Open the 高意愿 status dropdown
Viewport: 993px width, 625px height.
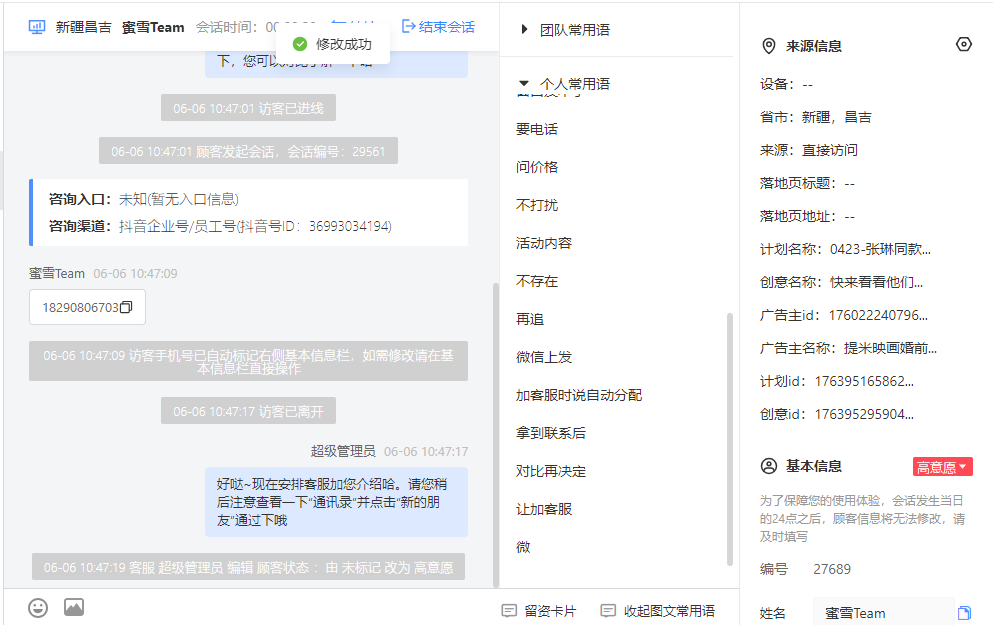click(942, 467)
